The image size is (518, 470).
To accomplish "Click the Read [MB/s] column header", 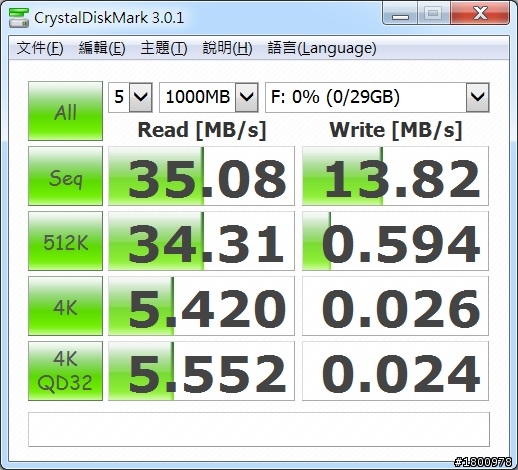I will click(x=202, y=130).
